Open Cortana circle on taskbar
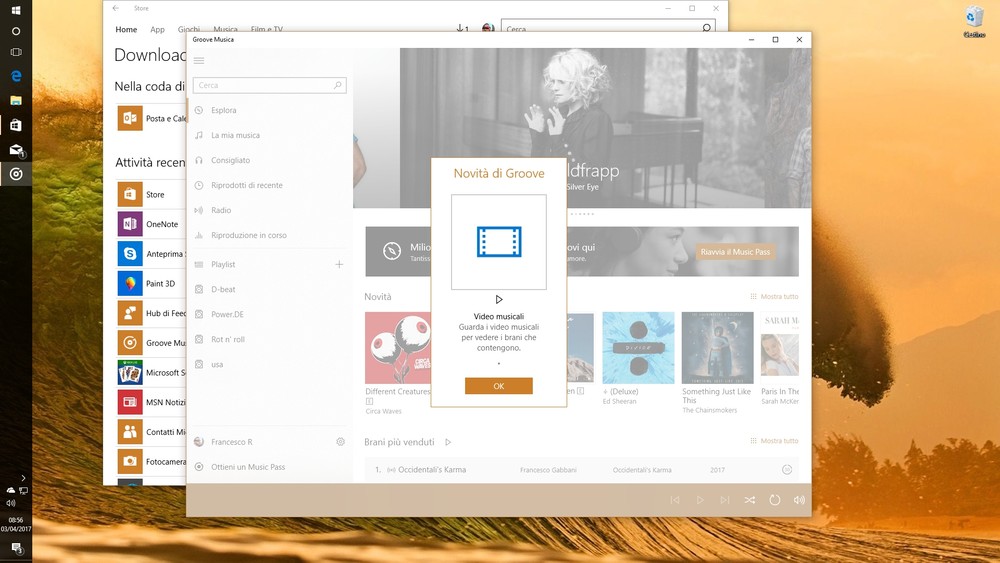The height and width of the screenshot is (563, 1000). (16, 31)
